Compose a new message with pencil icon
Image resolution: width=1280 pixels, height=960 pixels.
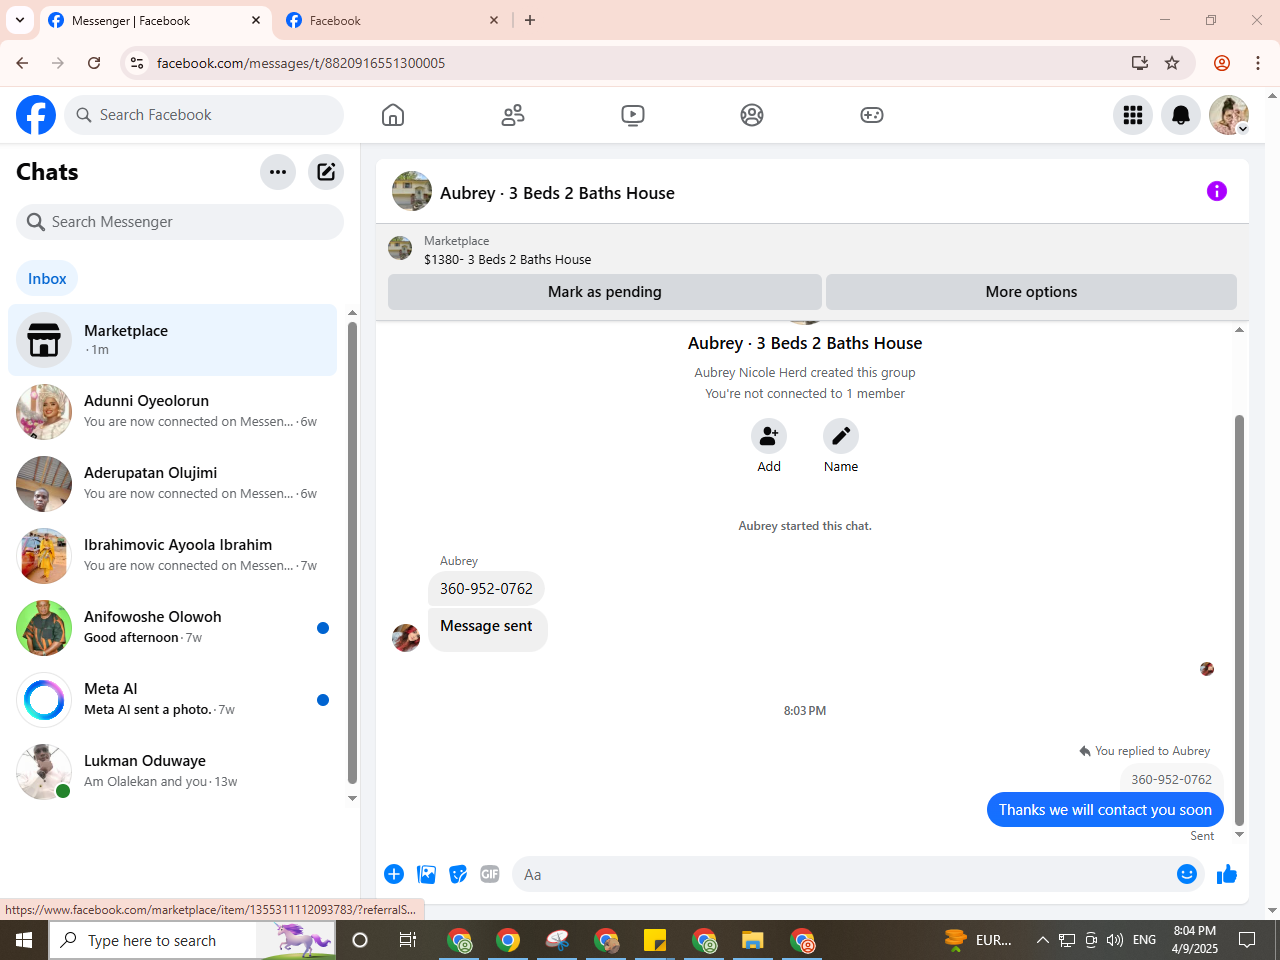326,172
